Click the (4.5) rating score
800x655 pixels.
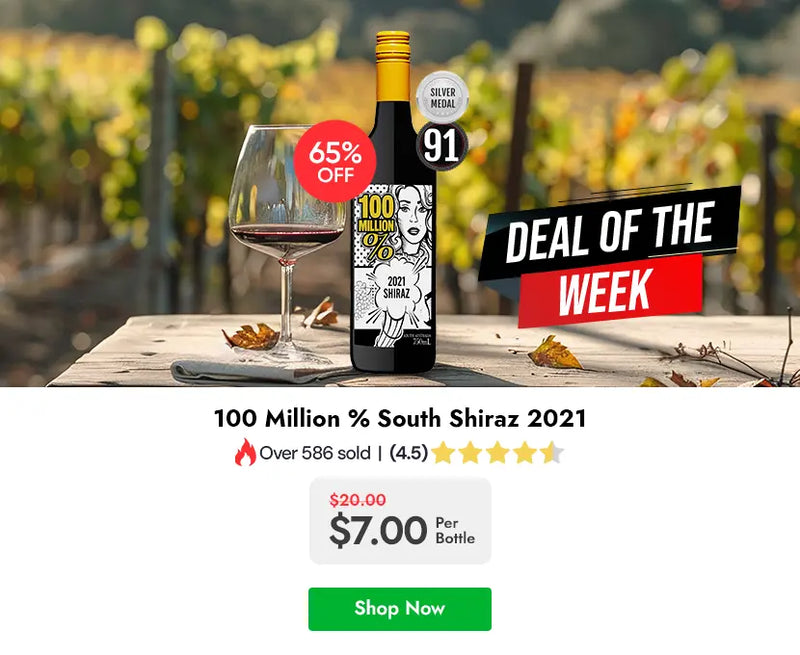(x=408, y=453)
